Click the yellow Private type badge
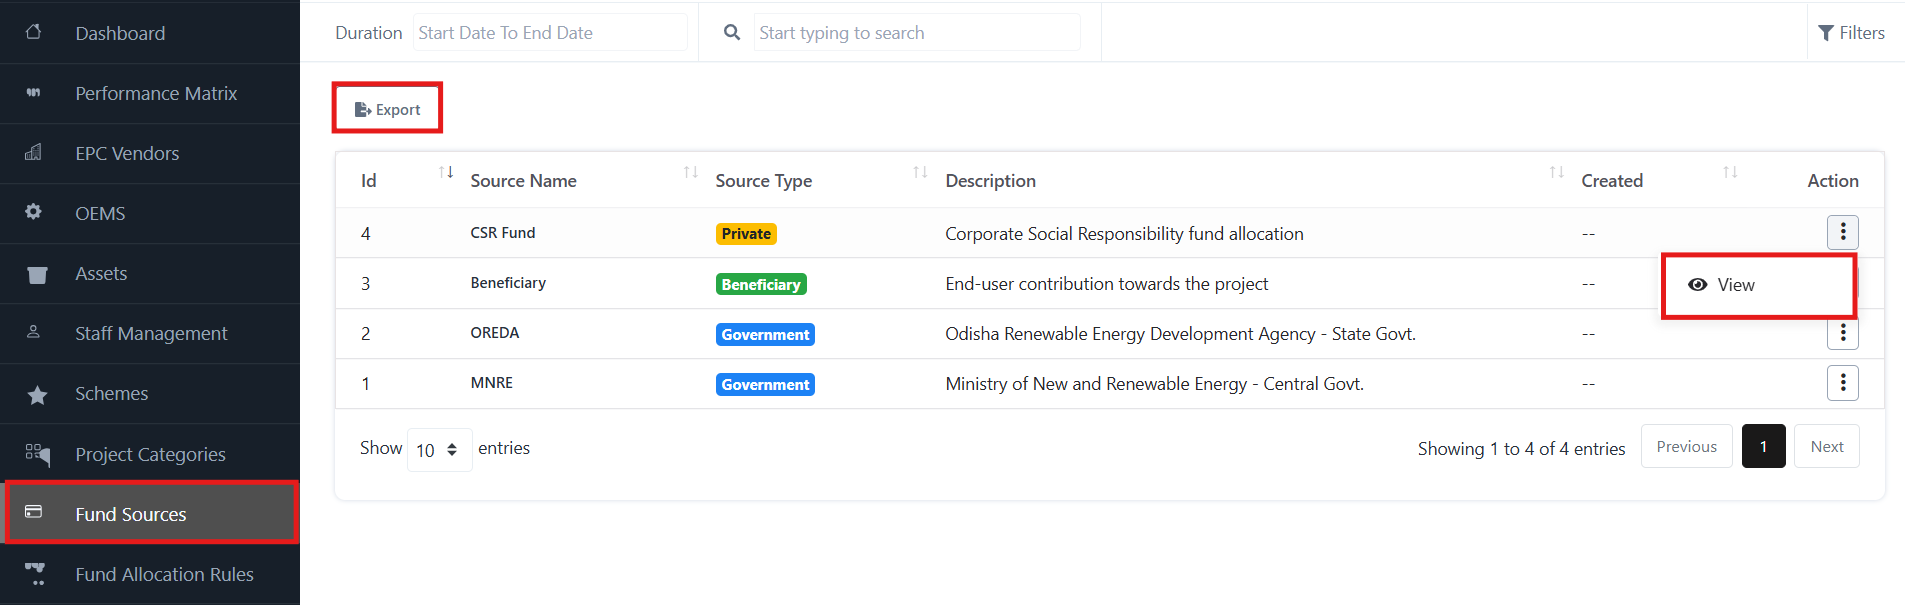Screen dimensions: 1905x605 tap(746, 234)
